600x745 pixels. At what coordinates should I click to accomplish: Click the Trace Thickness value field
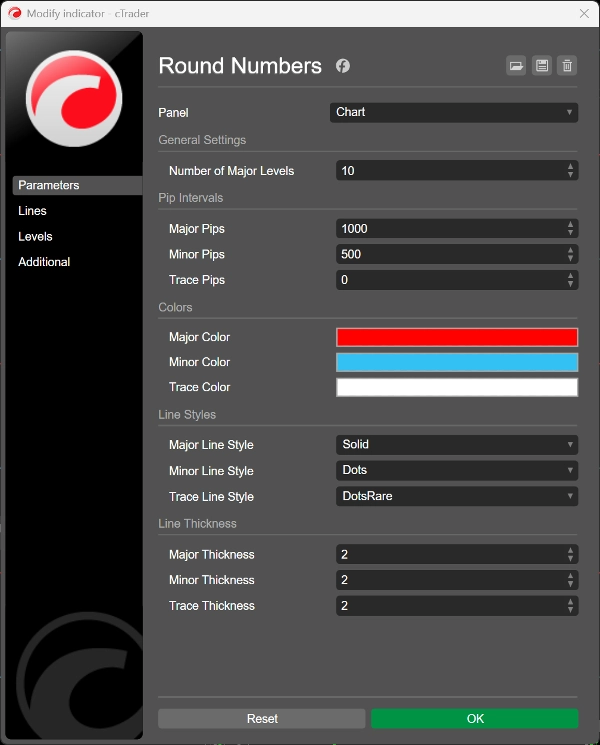click(448, 606)
